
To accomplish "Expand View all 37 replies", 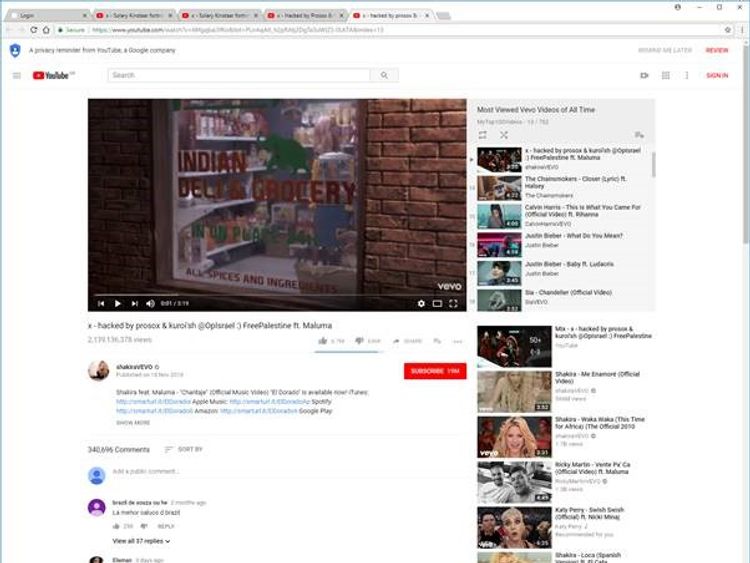I will tap(141, 541).
